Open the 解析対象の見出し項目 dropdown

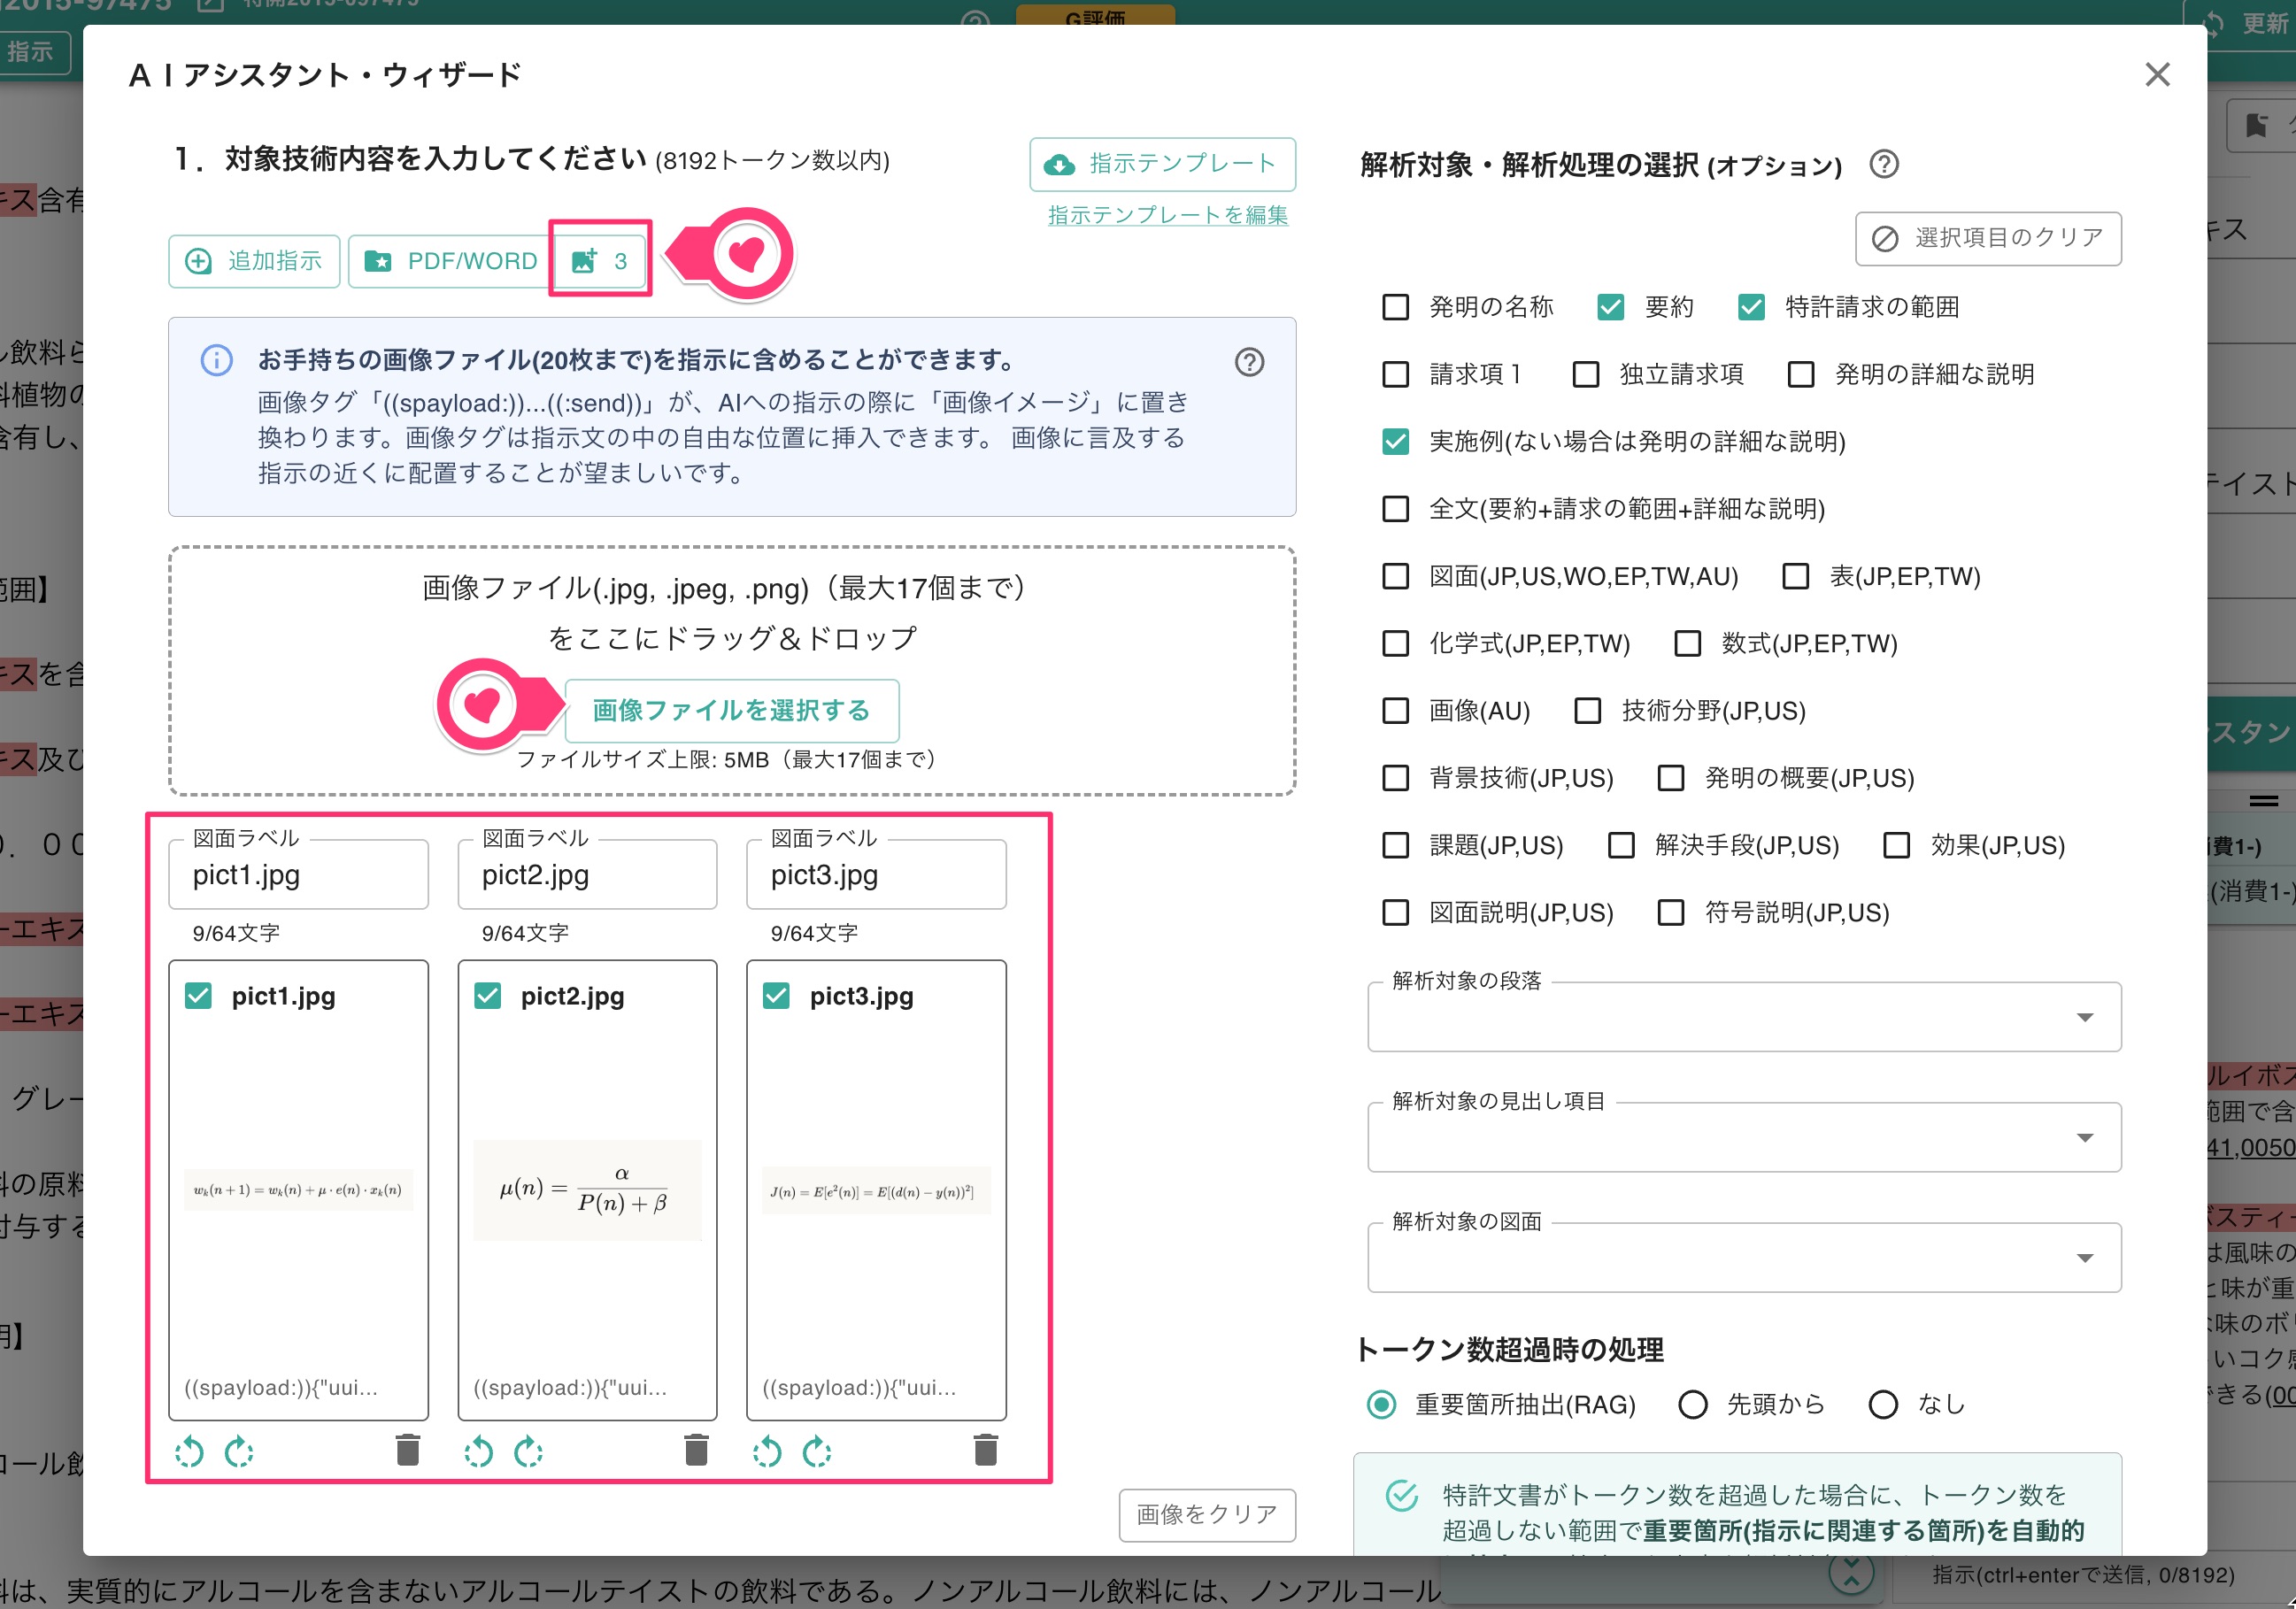[x=1744, y=1138]
